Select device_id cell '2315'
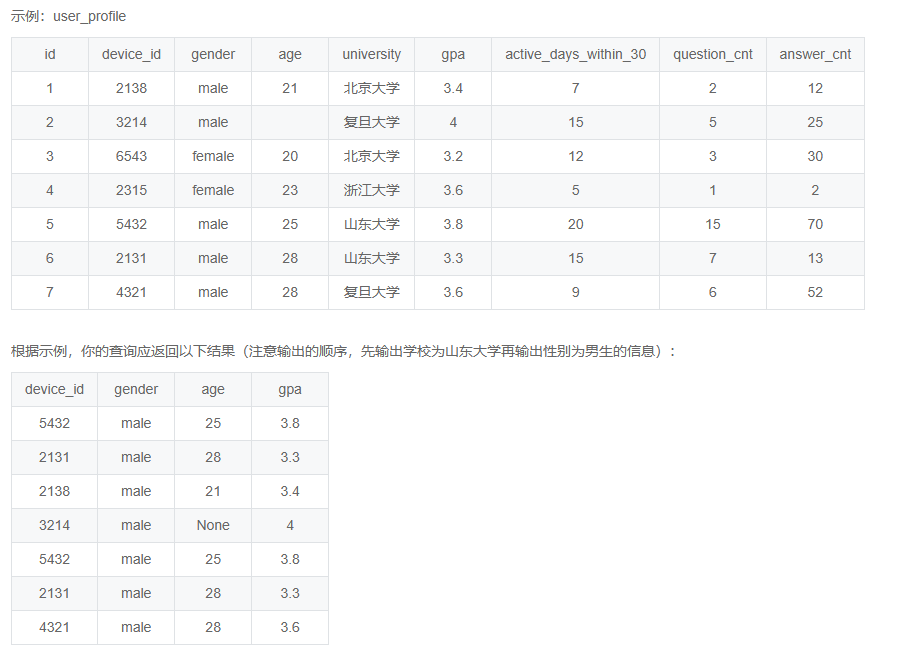The width and height of the screenshot is (914, 663). coord(131,190)
